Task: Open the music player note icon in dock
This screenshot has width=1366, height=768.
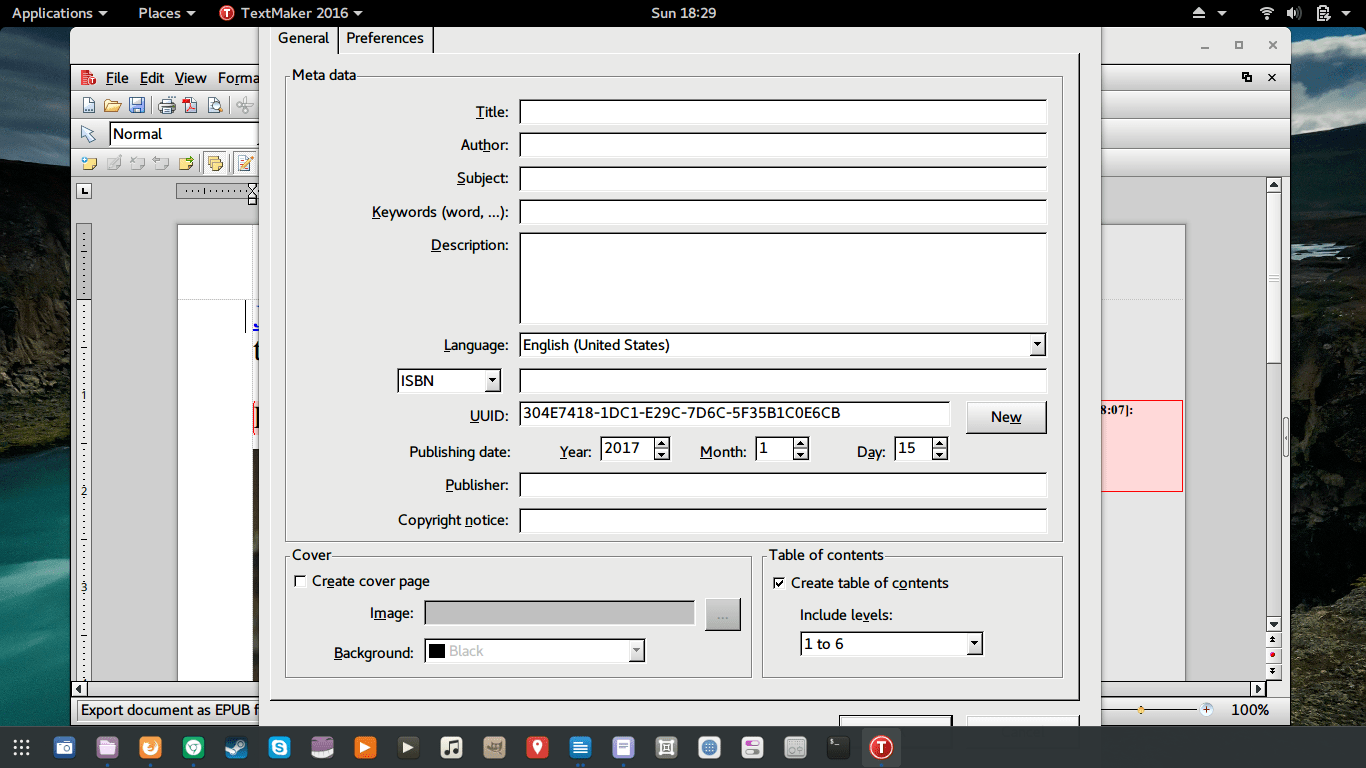Action: (x=451, y=747)
